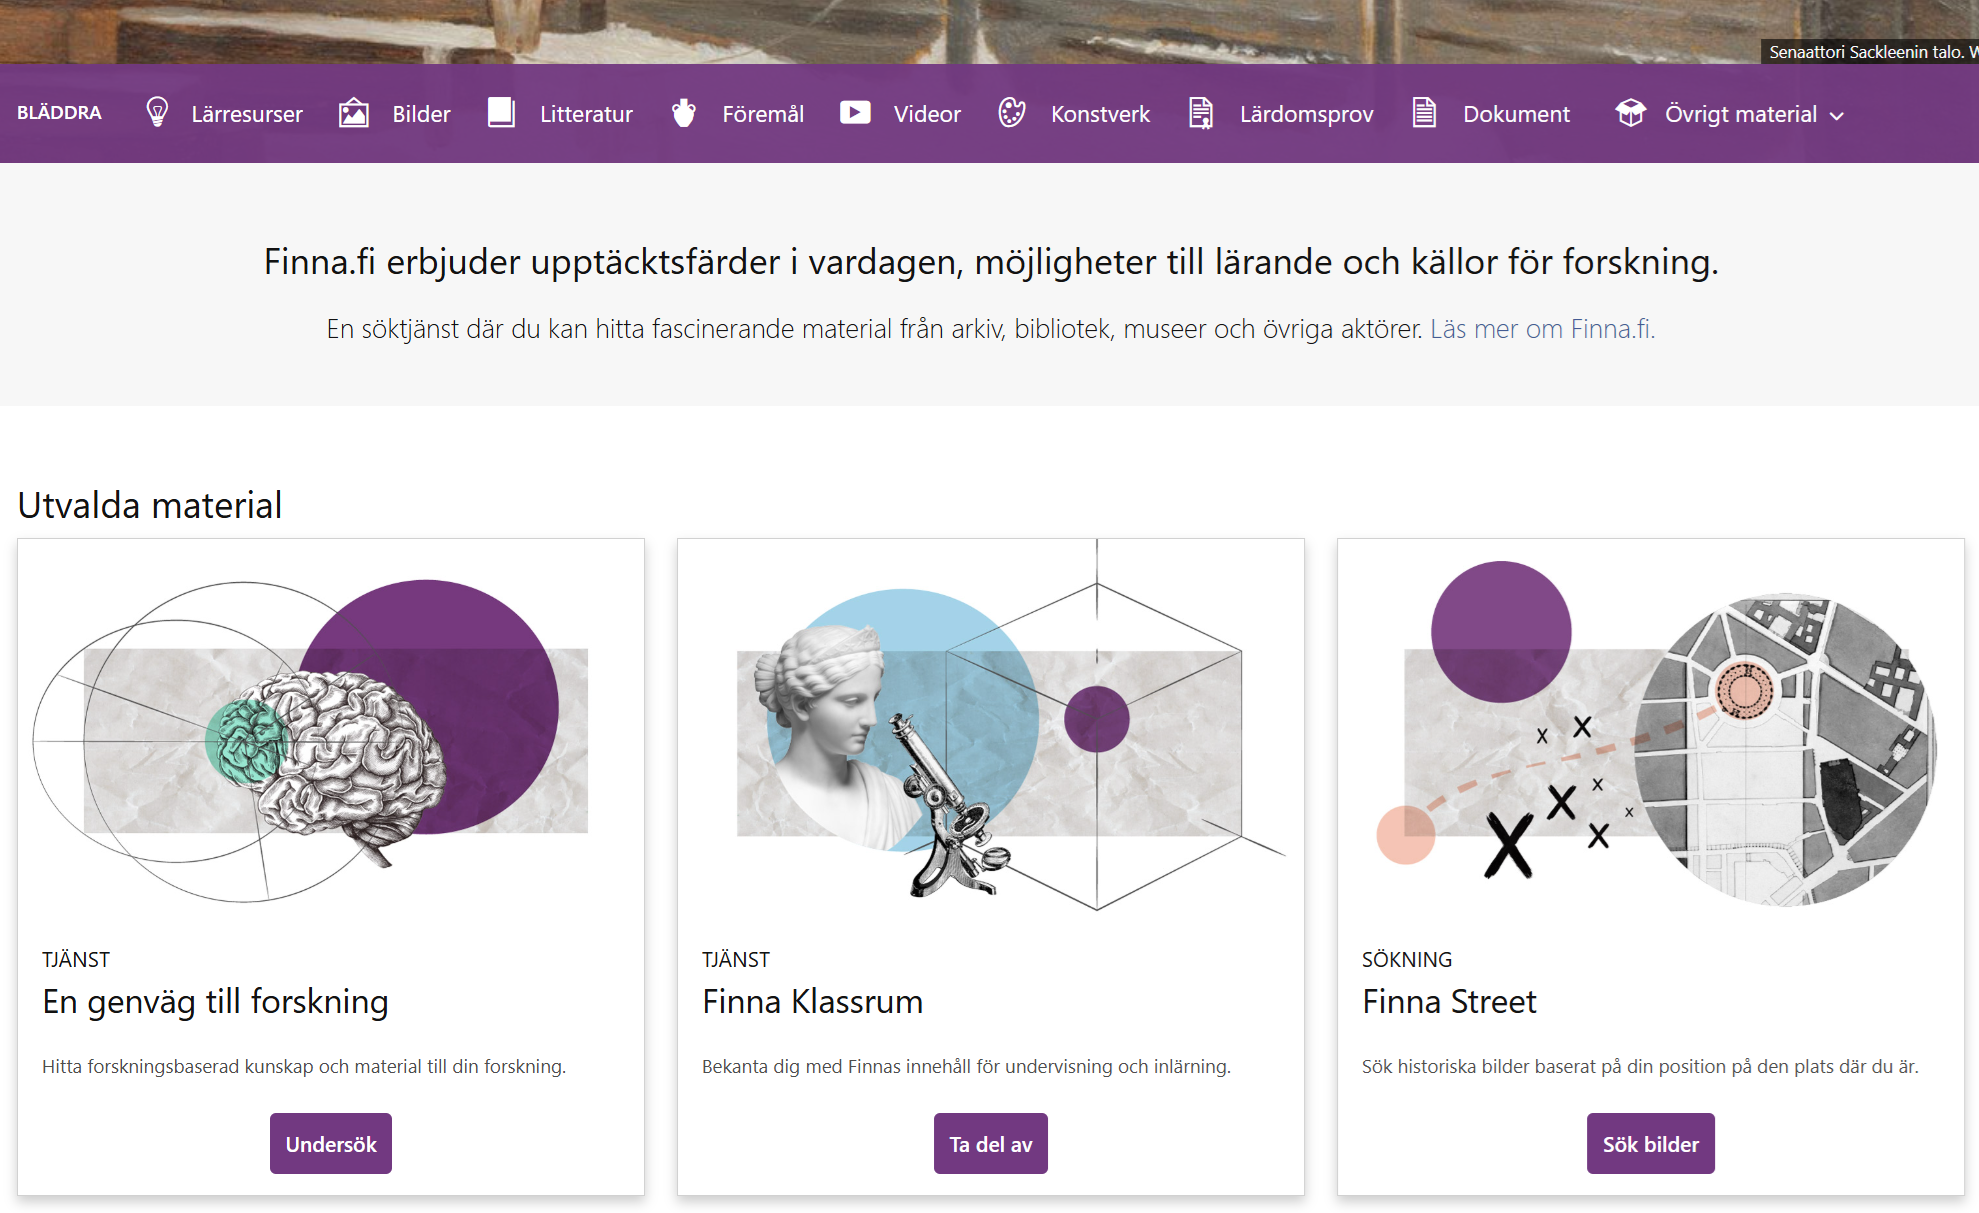
Task: Expand the Övrigt material dropdown chevron
Action: tap(1837, 116)
